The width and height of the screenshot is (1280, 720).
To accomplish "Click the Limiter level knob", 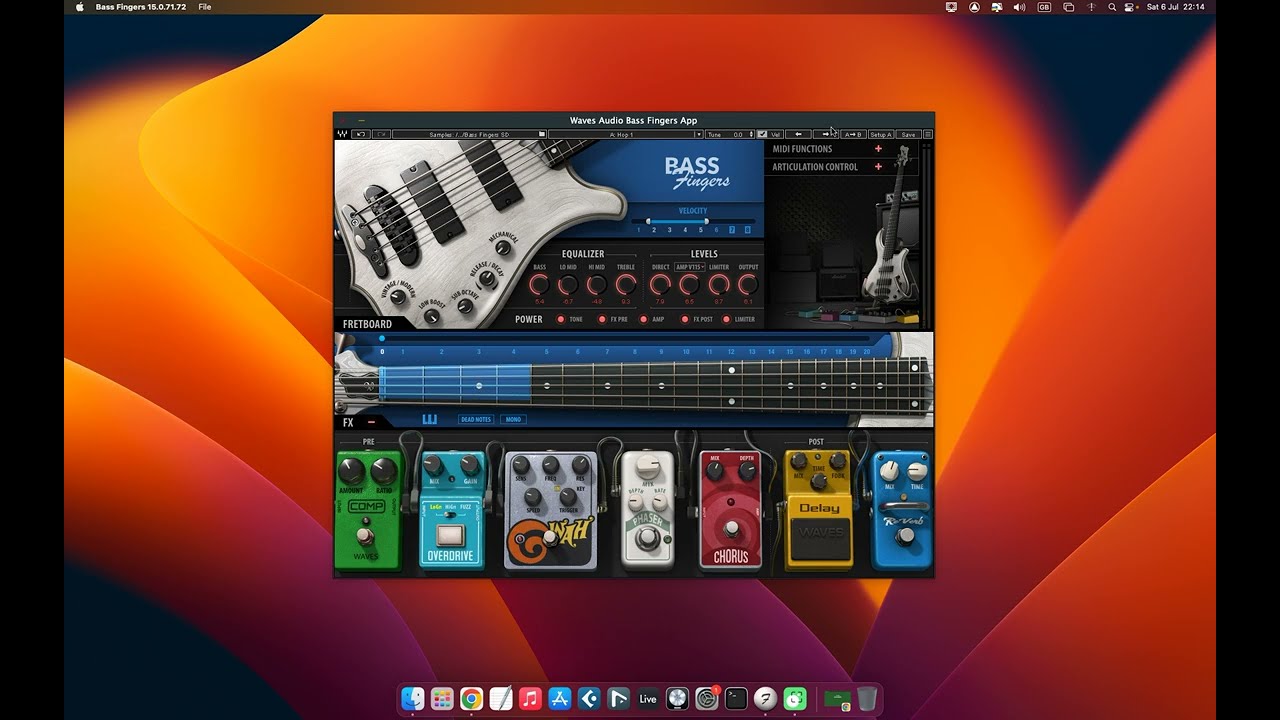I will (x=719, y=285).
